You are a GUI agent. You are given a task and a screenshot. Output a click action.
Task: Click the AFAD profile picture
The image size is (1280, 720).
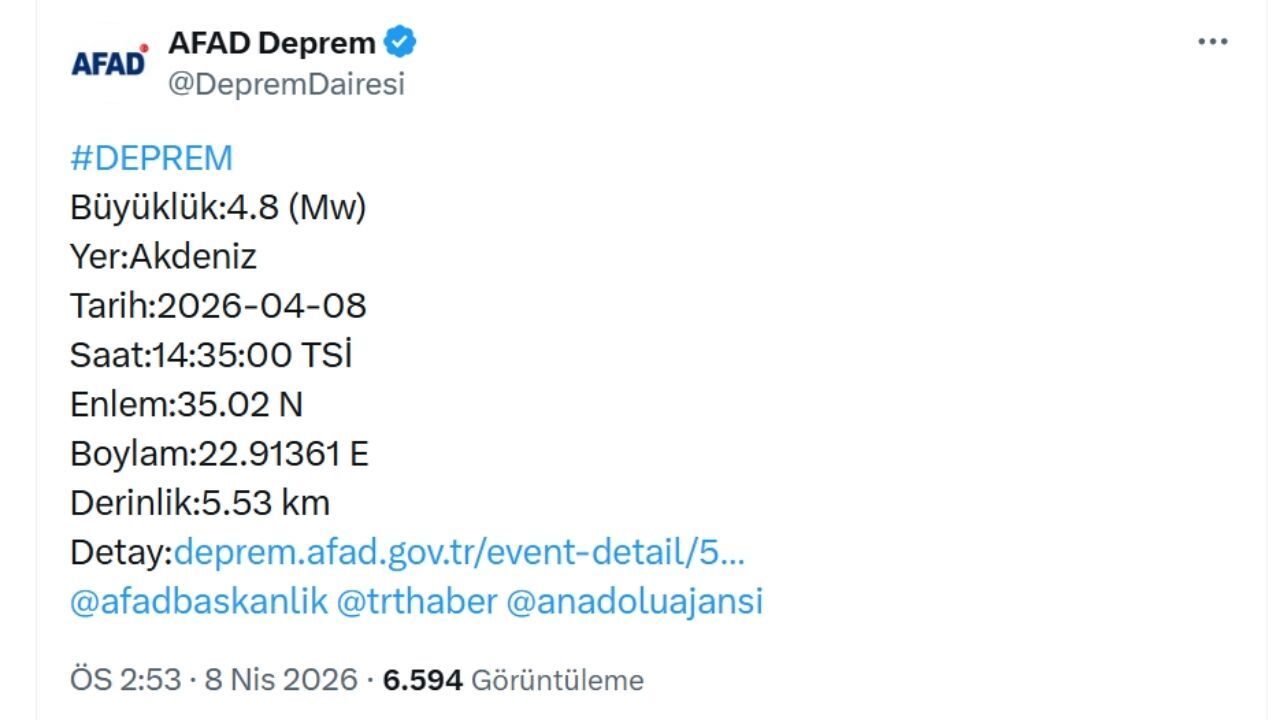pos(108,60)
